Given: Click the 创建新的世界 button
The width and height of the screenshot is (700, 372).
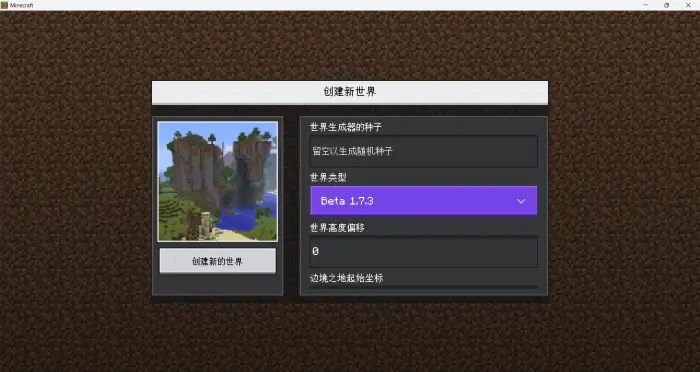Looking at the screenshot, I should [x=217, y=261].
